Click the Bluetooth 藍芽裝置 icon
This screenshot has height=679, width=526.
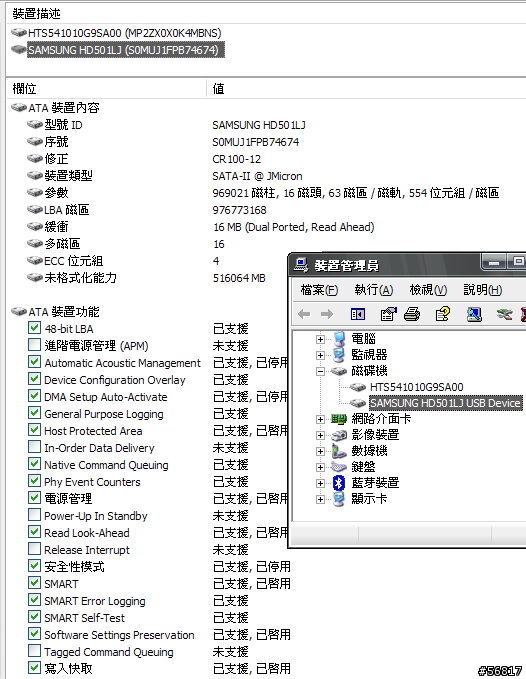[339, 483]
